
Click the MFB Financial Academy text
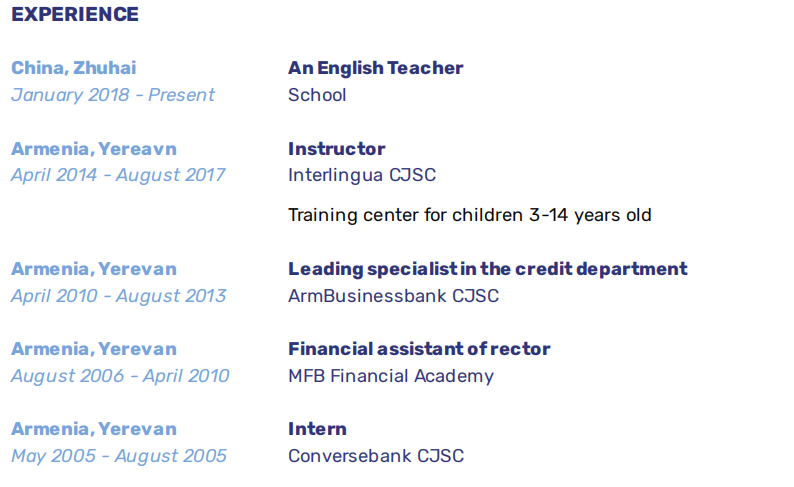click(x=391, y=376)
